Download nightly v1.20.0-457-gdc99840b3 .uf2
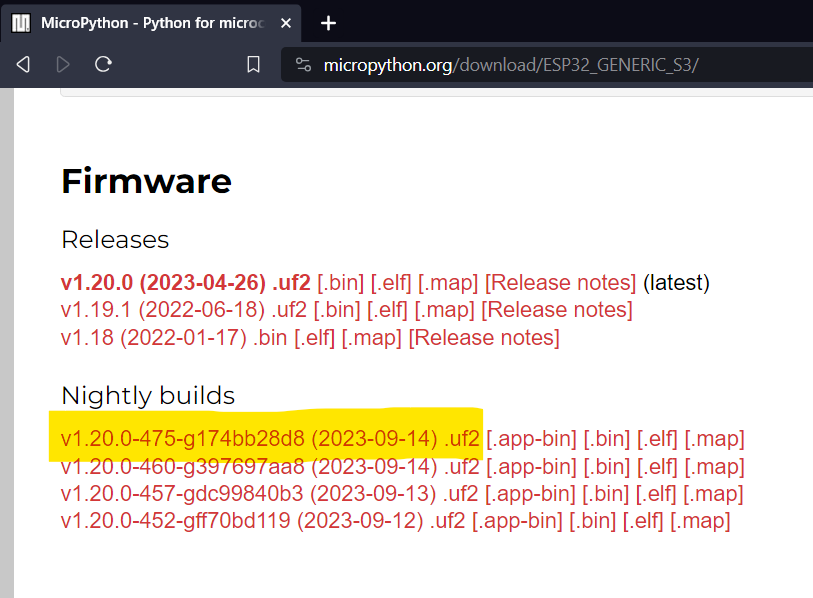 pyautogui.click(x=270, y=494)
